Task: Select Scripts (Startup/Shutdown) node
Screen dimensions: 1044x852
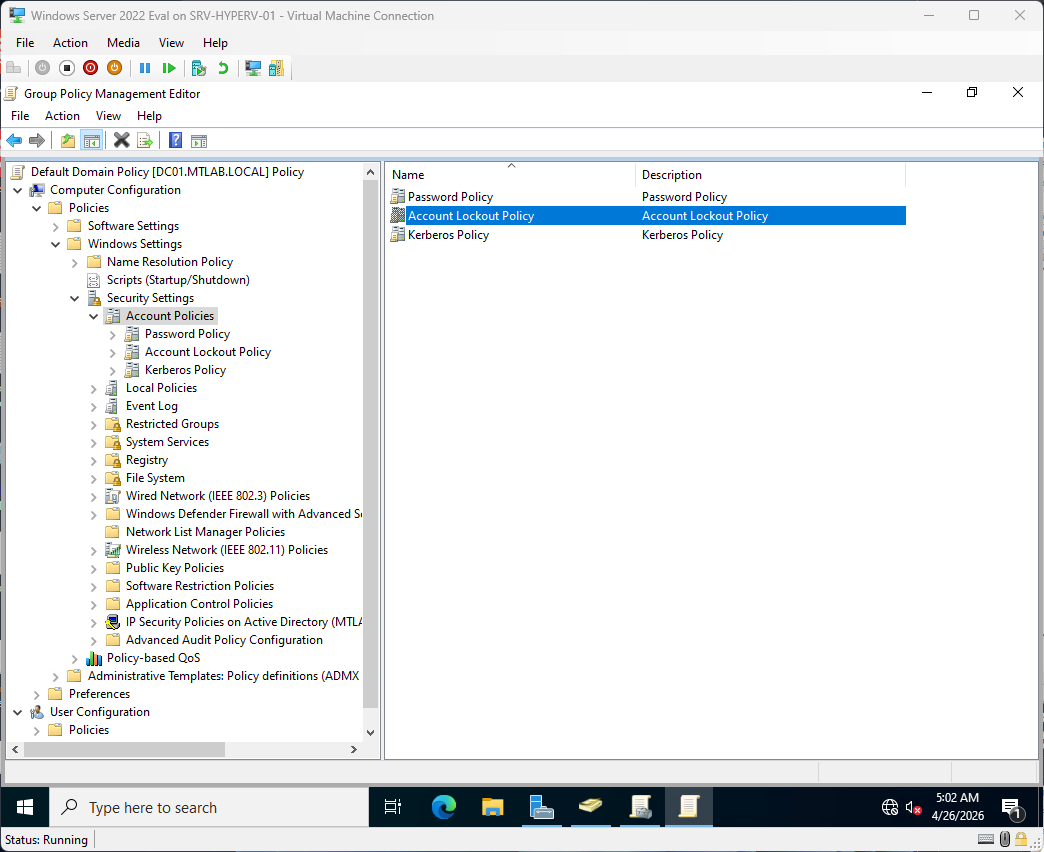Action: coord(178,280)
